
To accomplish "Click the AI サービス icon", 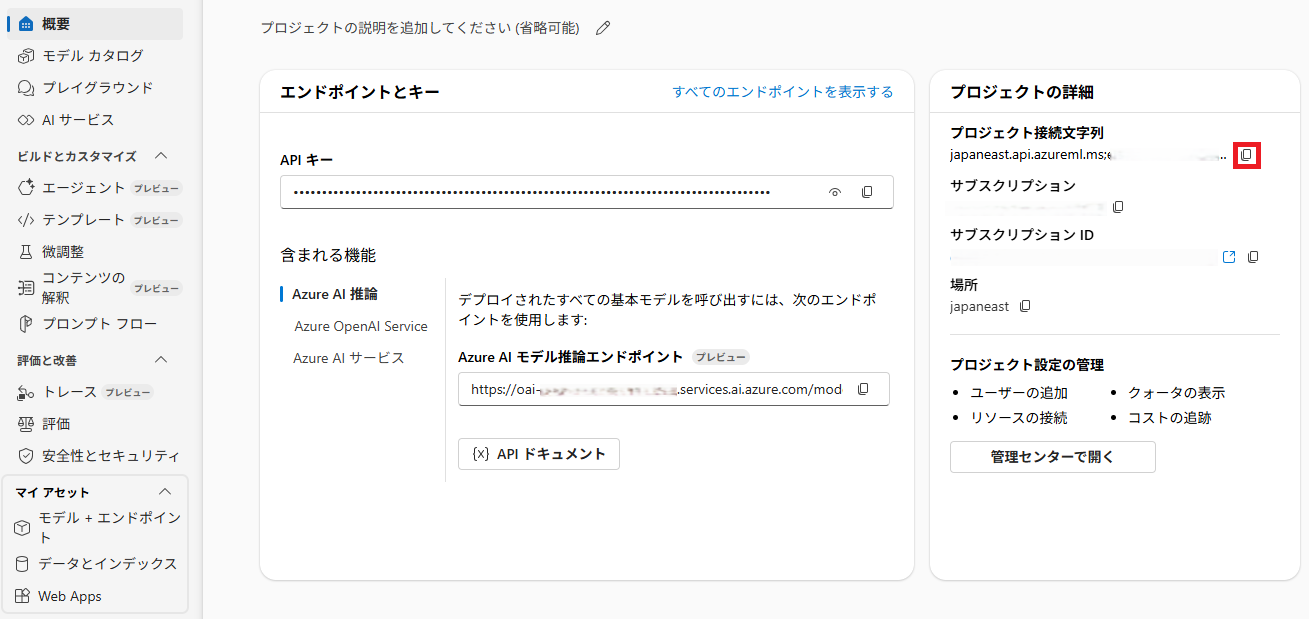I will point(26,120).
